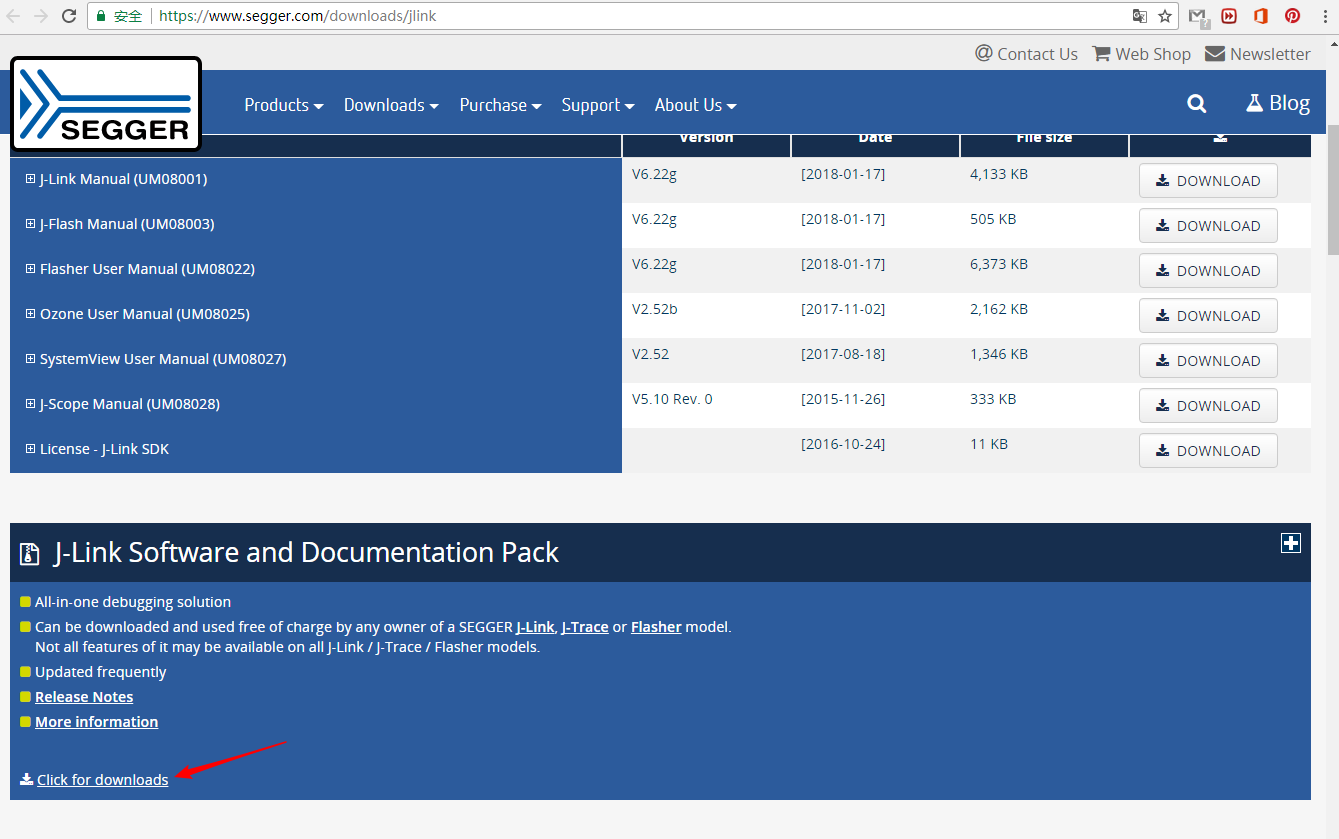Screen dimensions: 1339x839
Task: Click the document icon beside the pack heading
Action: tap(31, 554)
